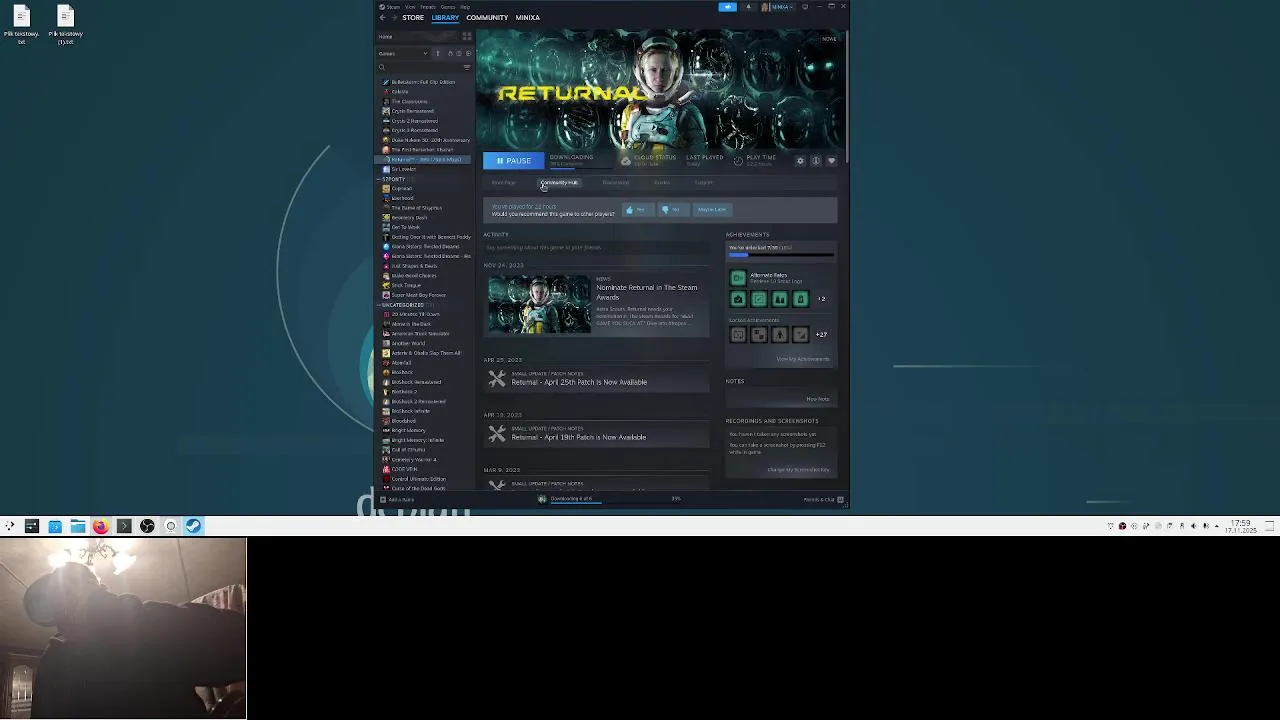Select Geometry Dash in library list
Image resolution: width=1280 pixels, height=720 pixels.
click(409, 218)
